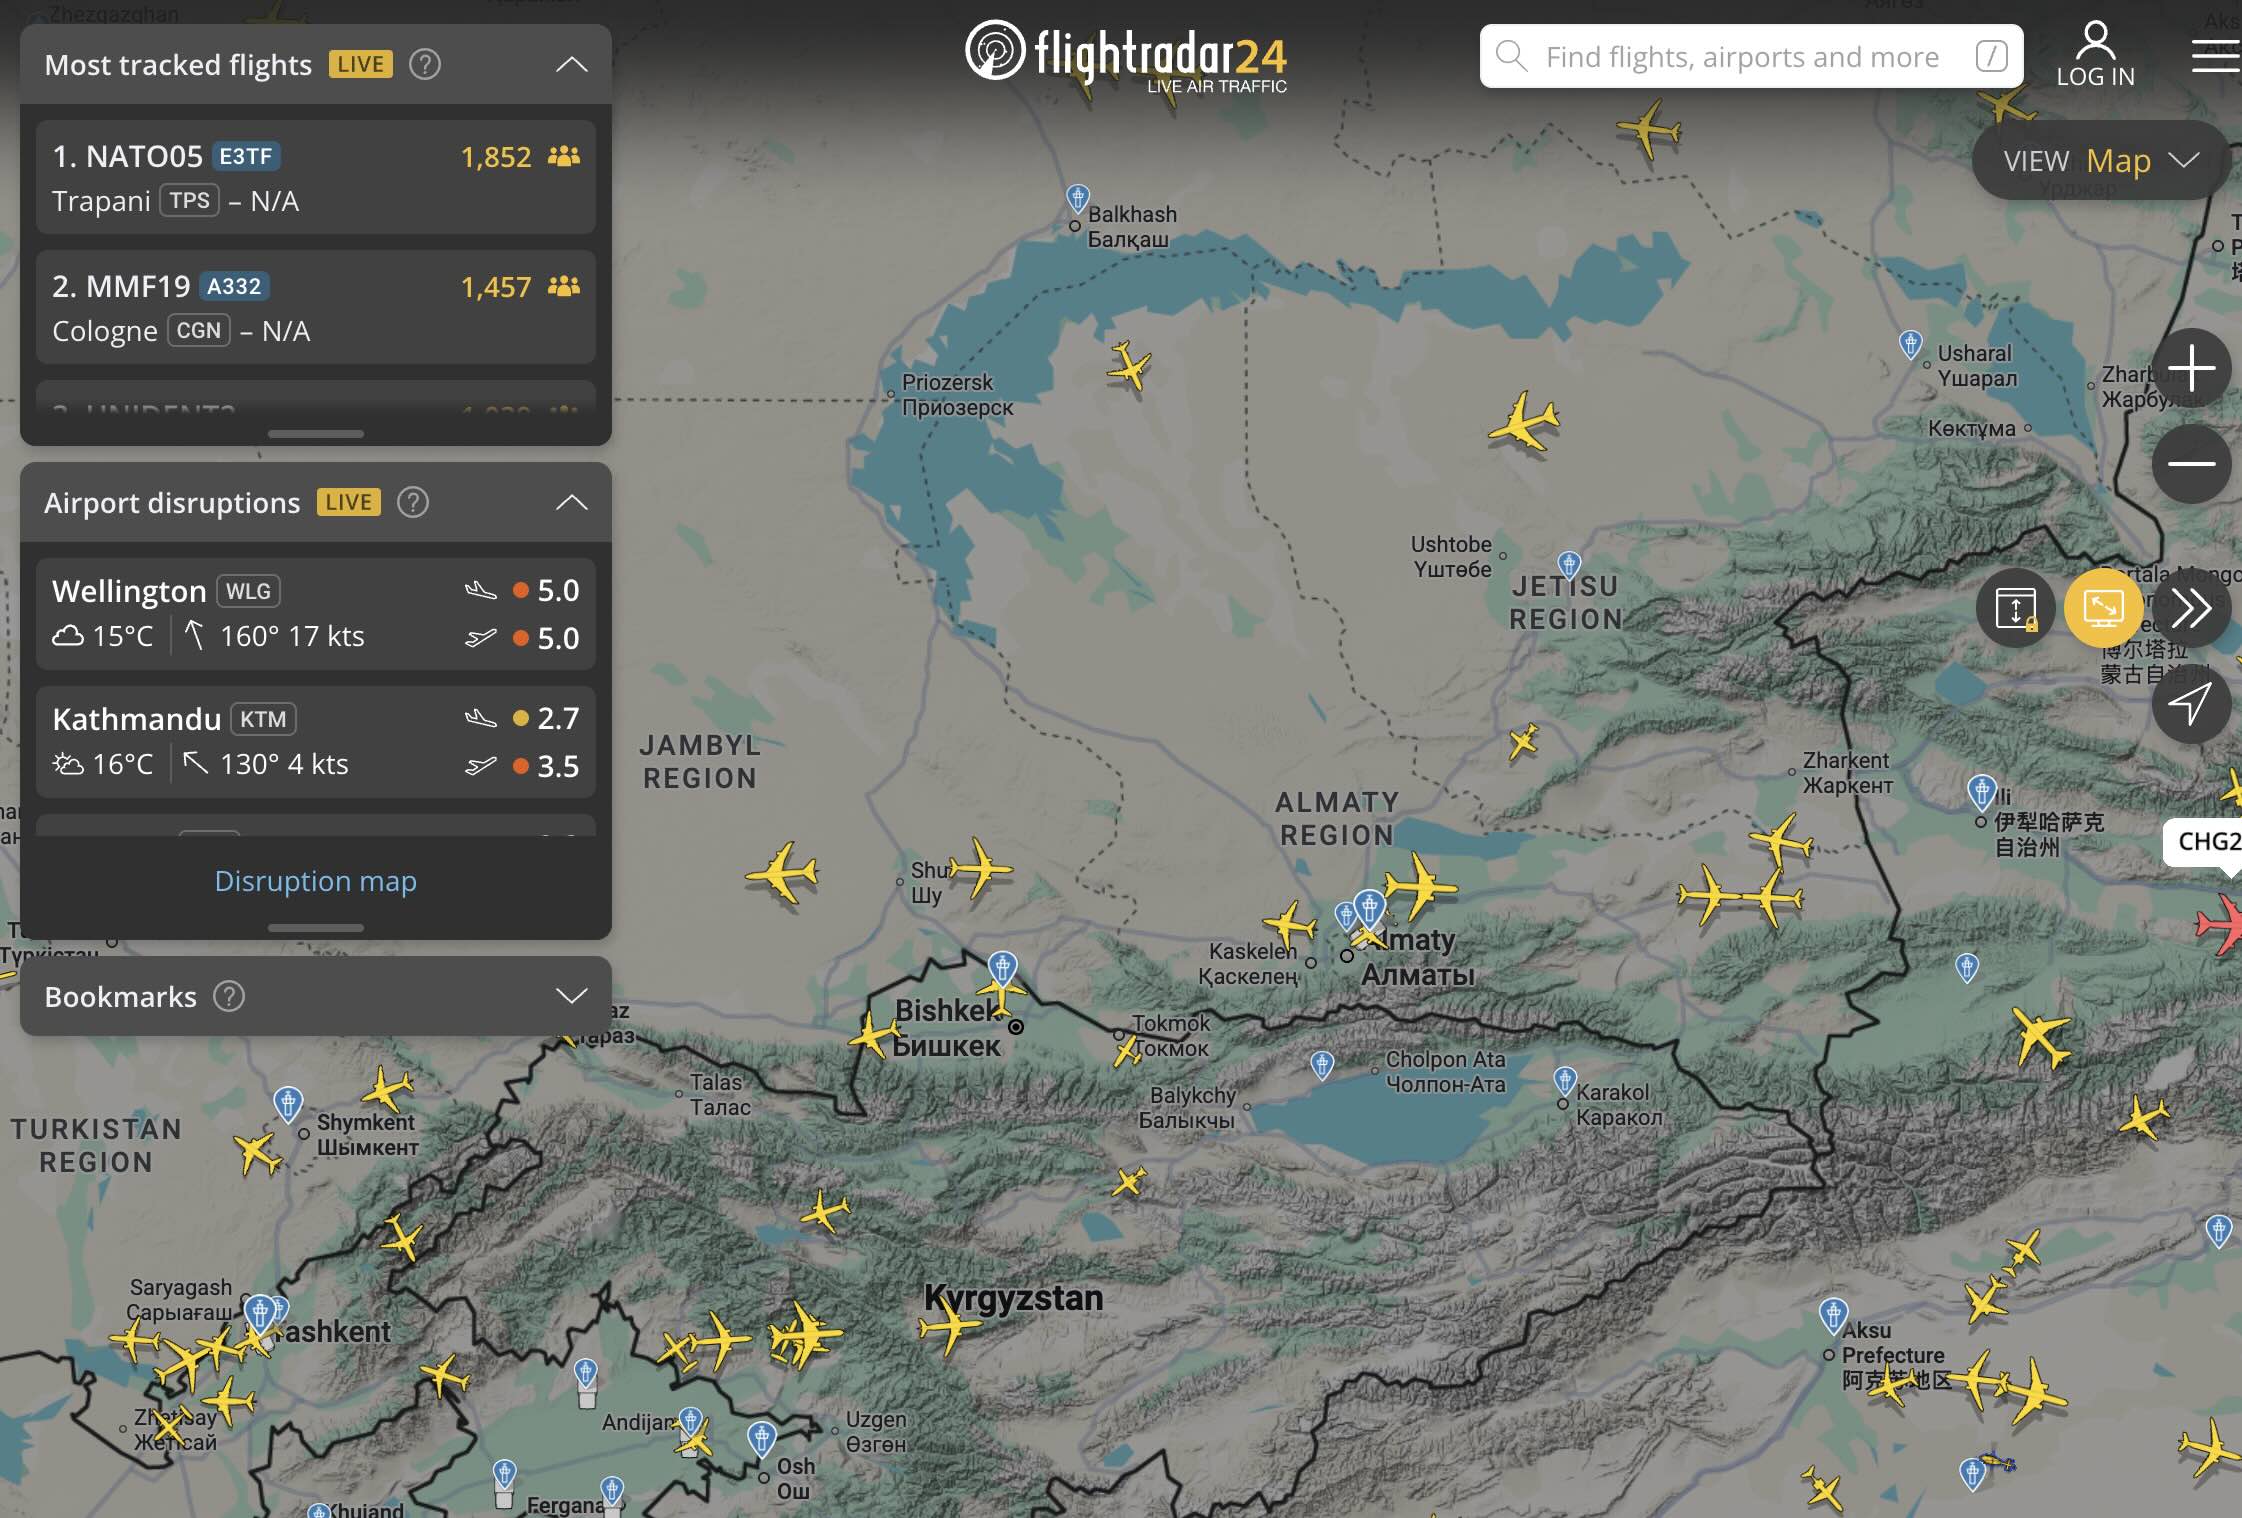The image size is (2242, 1518).
Task: Open the hamburger menu
Action: 2216,55
